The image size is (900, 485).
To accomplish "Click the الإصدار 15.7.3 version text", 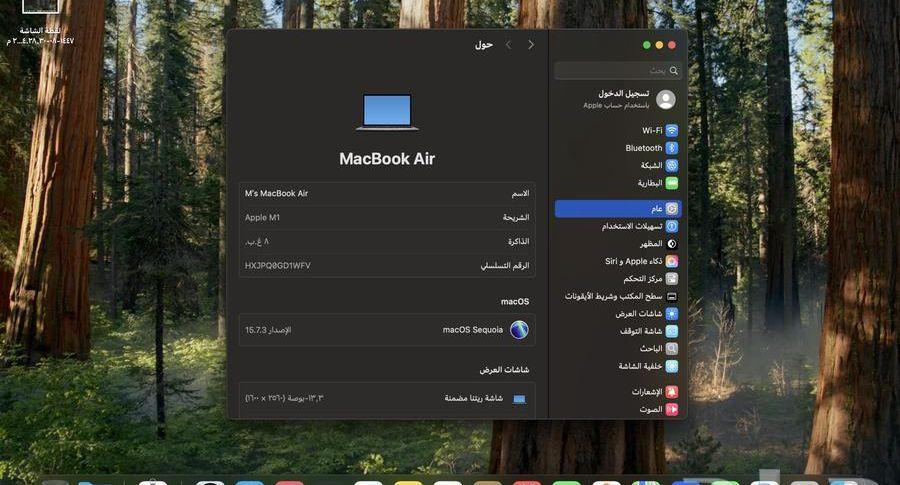I will (x=268, y=330).
